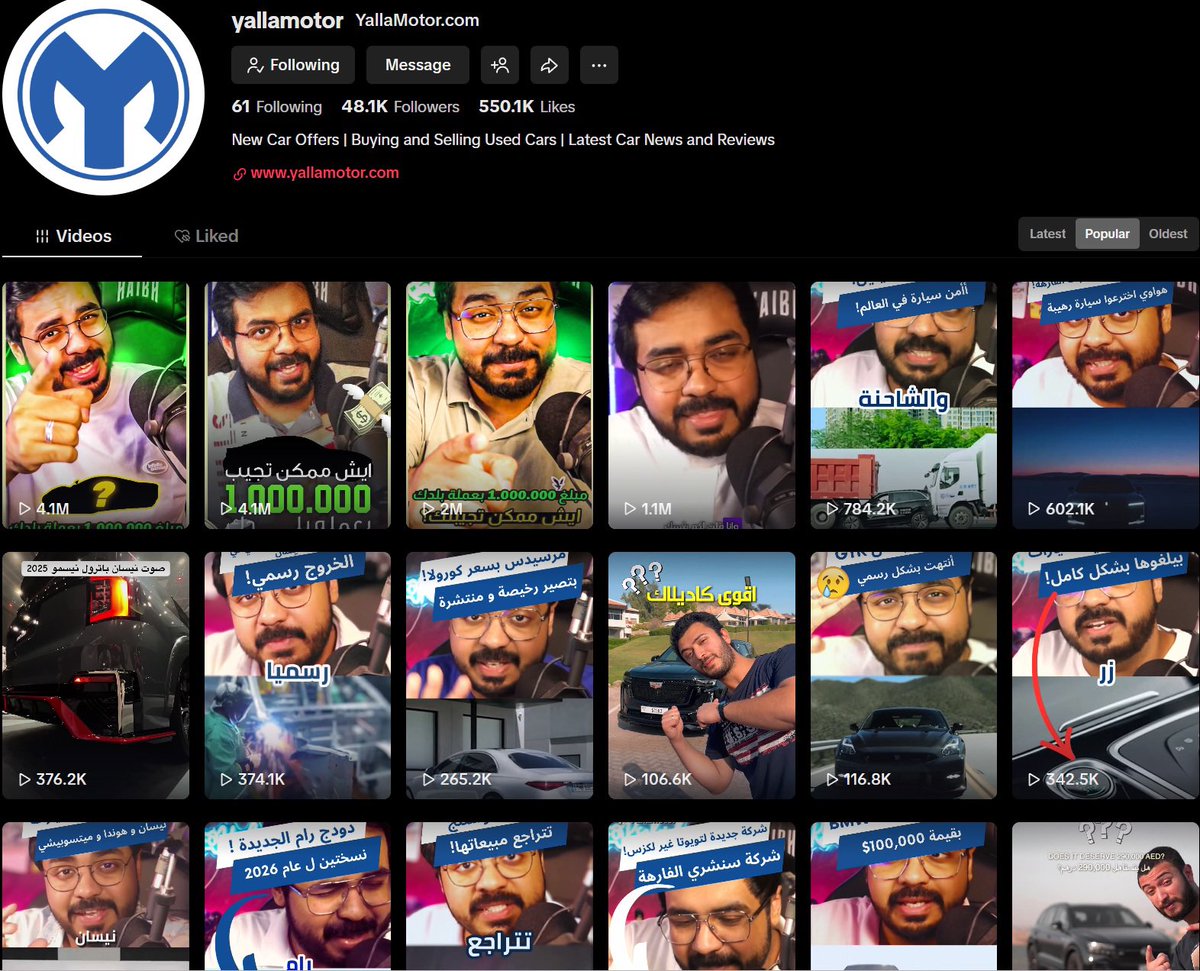The image size is (1200, 971).
Task: View the 48.1K Followers list
Action: 400,107
